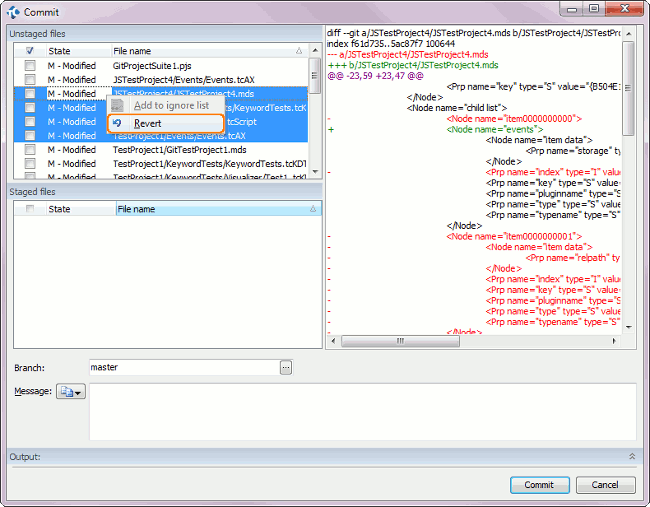
Task: Click scroll up arrow of unstaged files list
Action: pos(315,51)
